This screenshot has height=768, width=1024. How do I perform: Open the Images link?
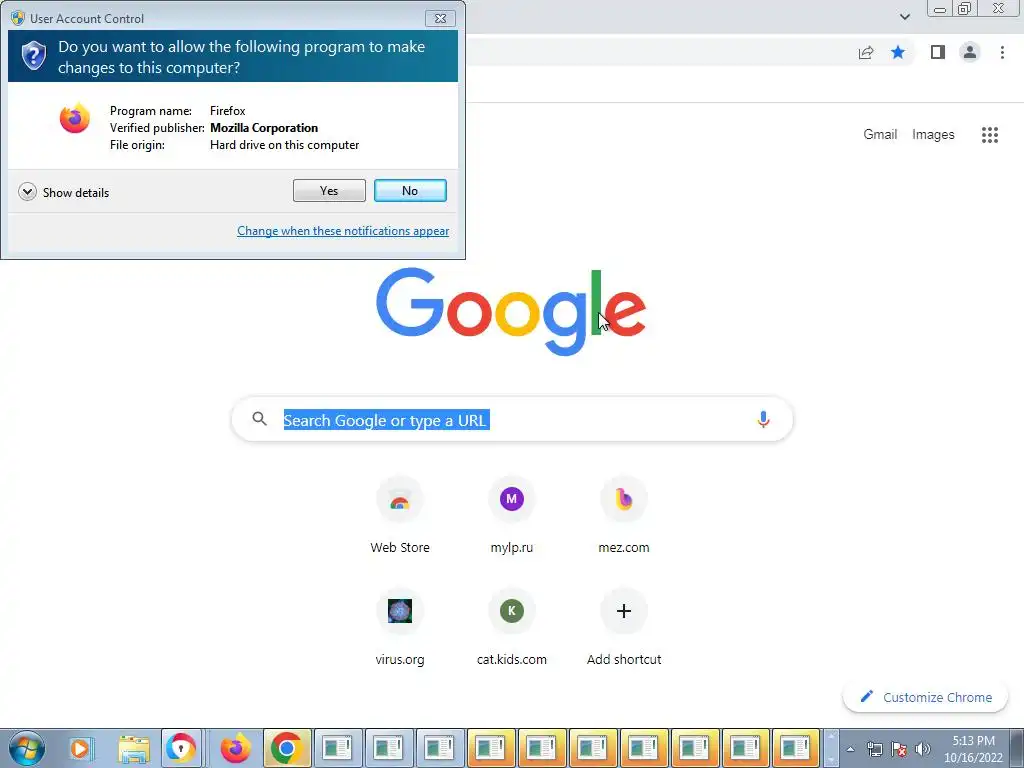coord(933,135)
